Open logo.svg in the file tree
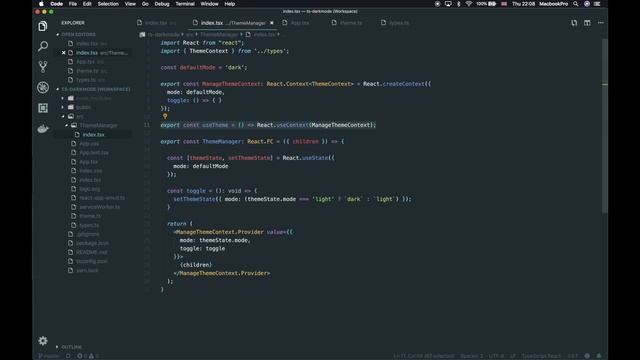The width and height of the screenshot is (640, 360). (90, 189)
